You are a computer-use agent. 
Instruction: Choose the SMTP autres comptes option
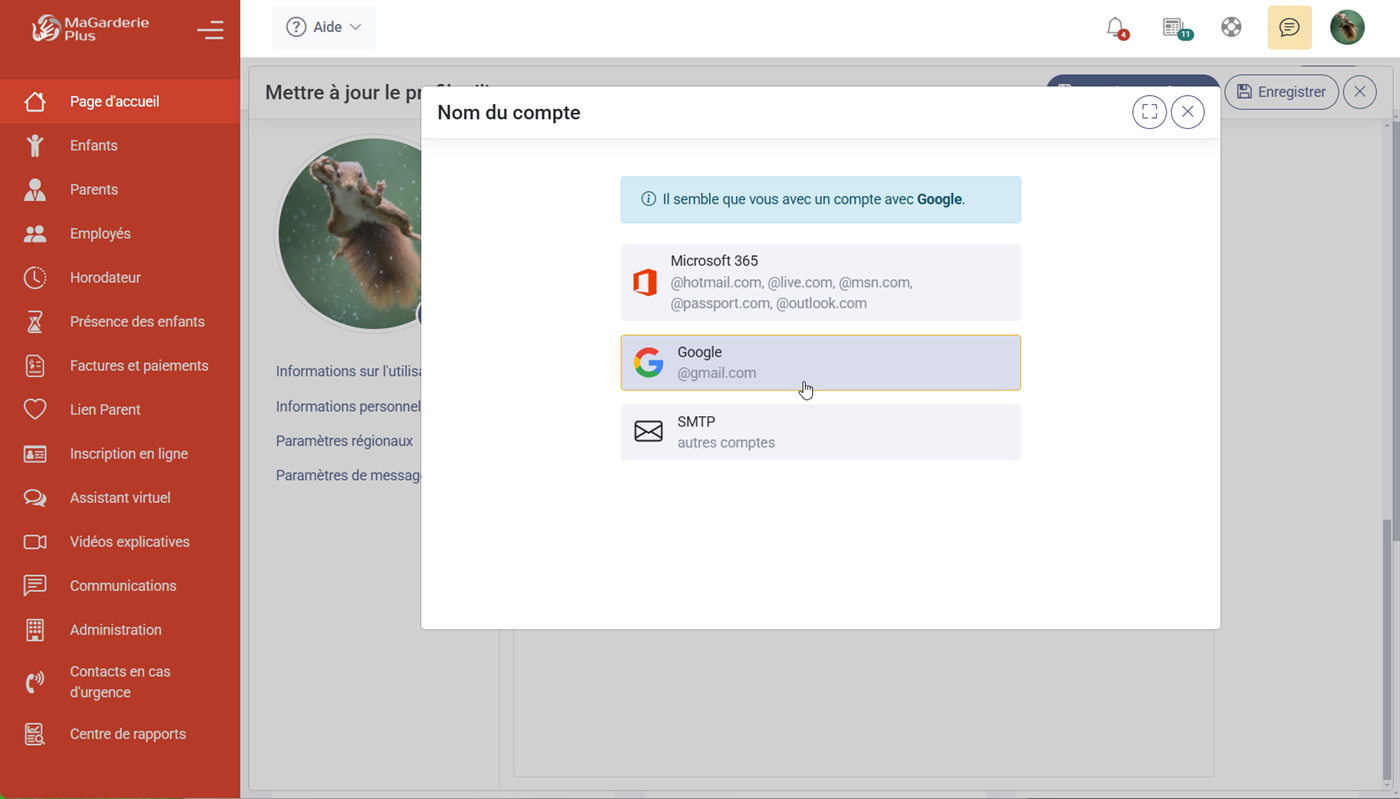pos(821,432)
